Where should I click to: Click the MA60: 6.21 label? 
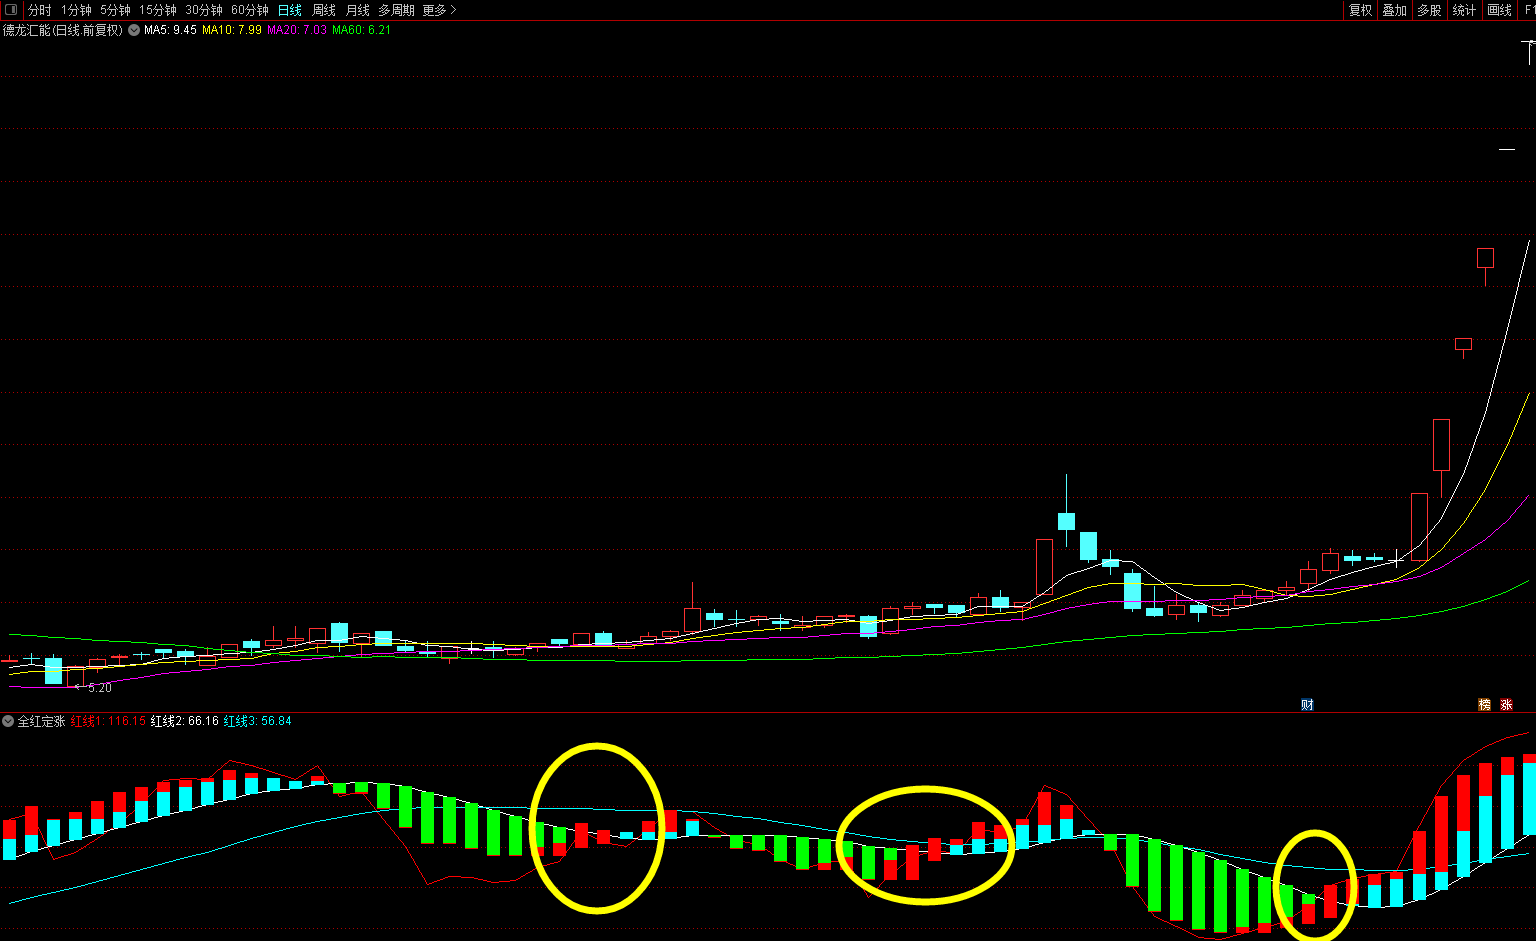(x=362, y=30)
